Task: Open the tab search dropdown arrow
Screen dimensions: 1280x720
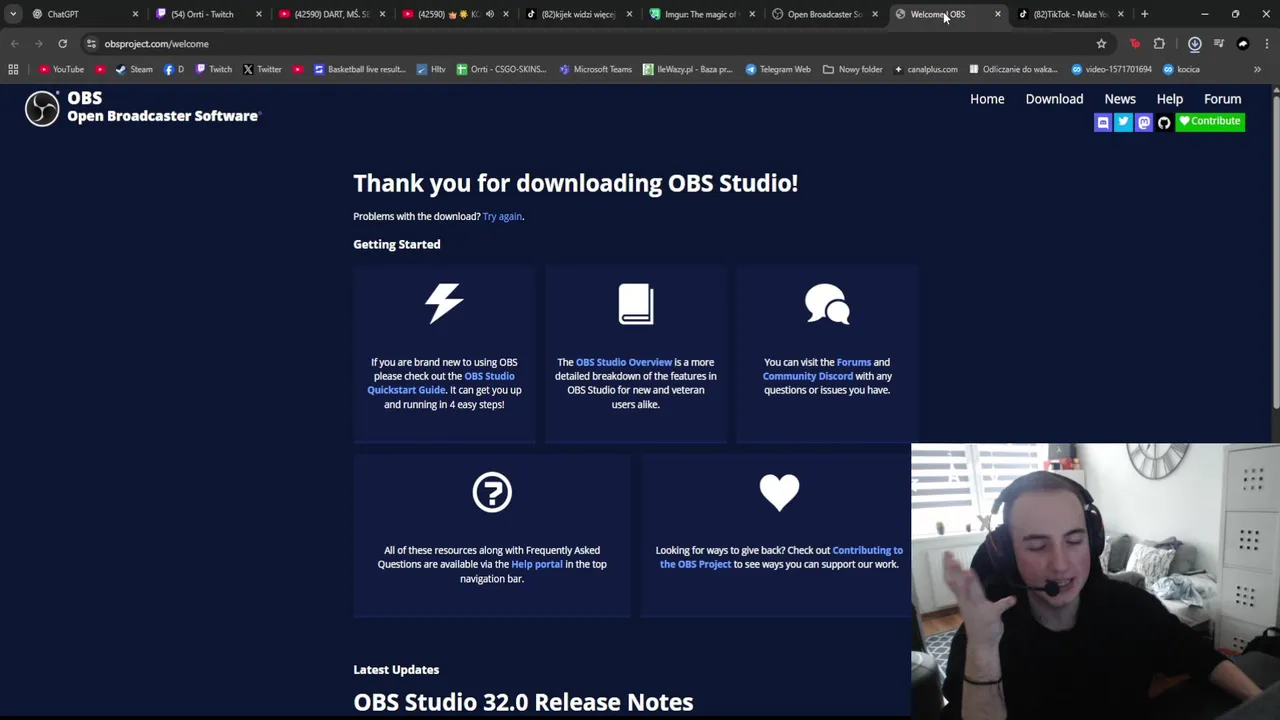Action: tap(12, 14)
